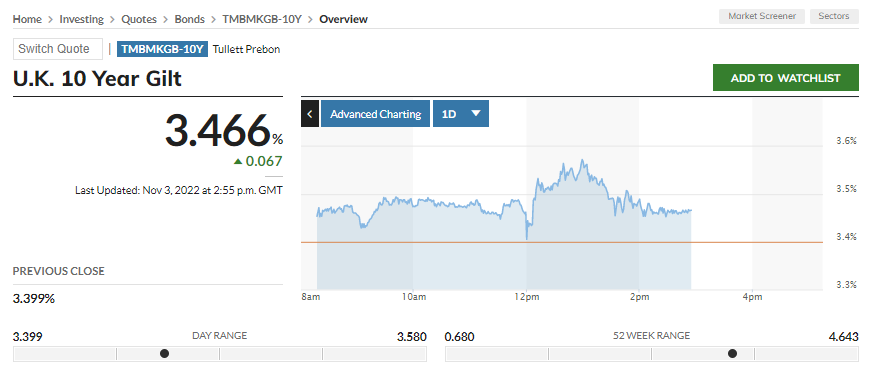Click the orange previous close line on chart
This screenshot has height=369, width=871.
[x=562, y=242]
